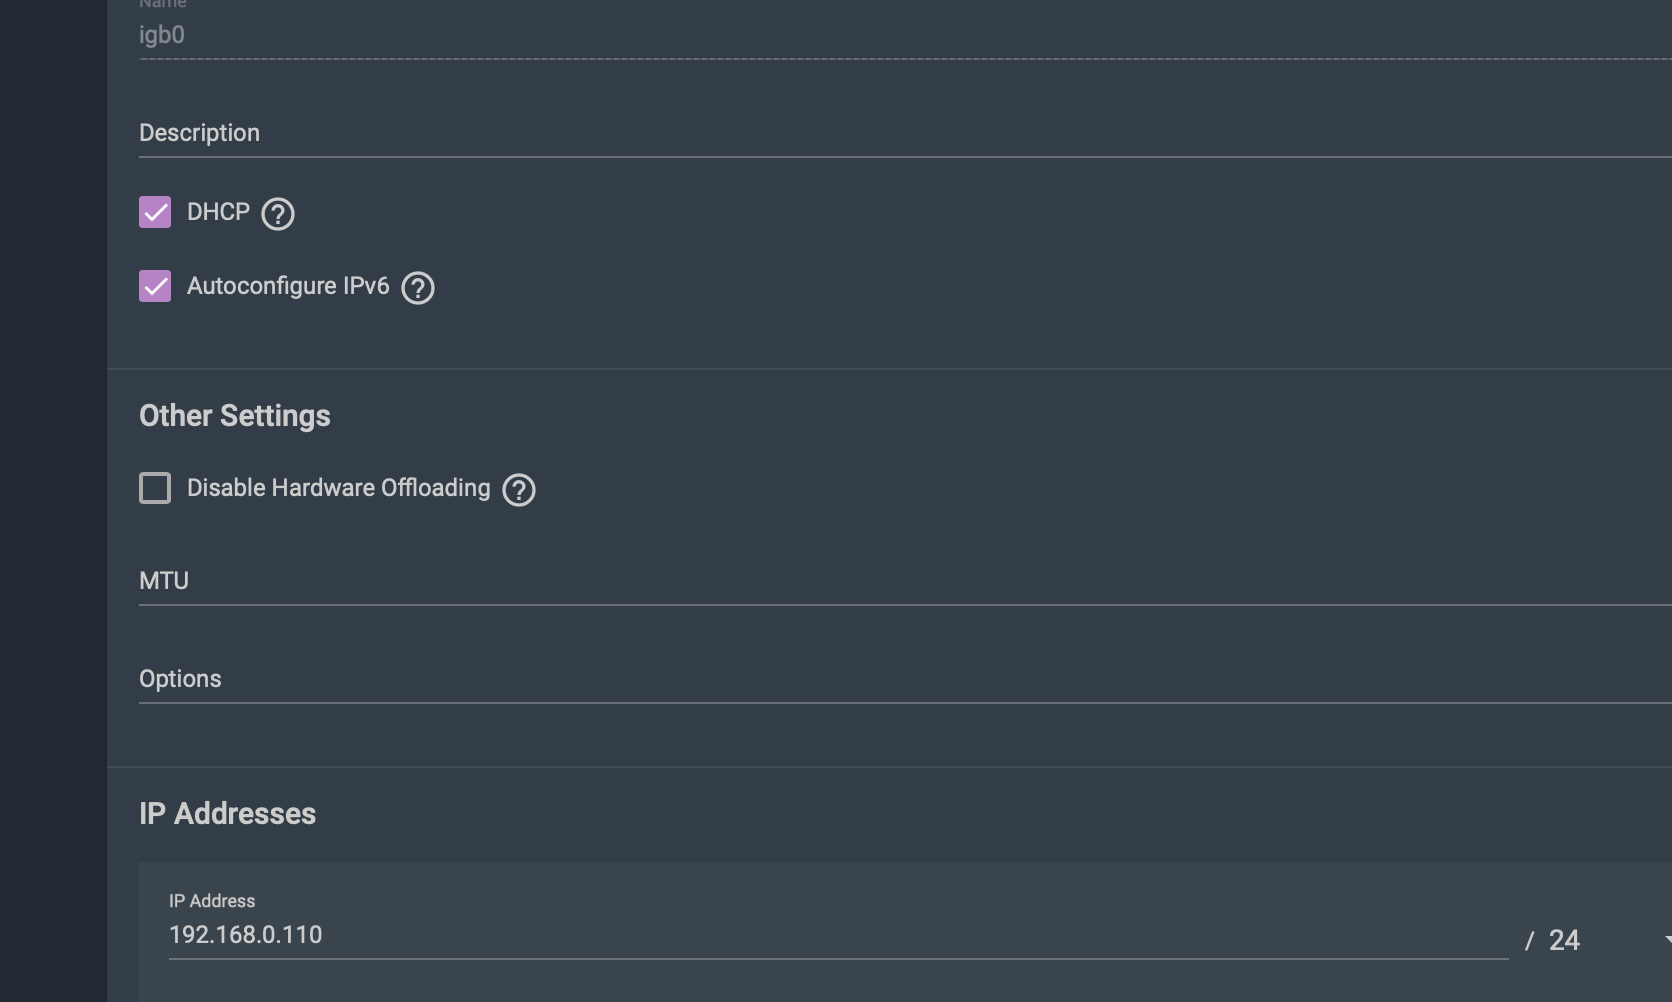This screenshot has height=1002, width=1672.
Task: Click into the MTU field
Action: click(x=905, y=581)
